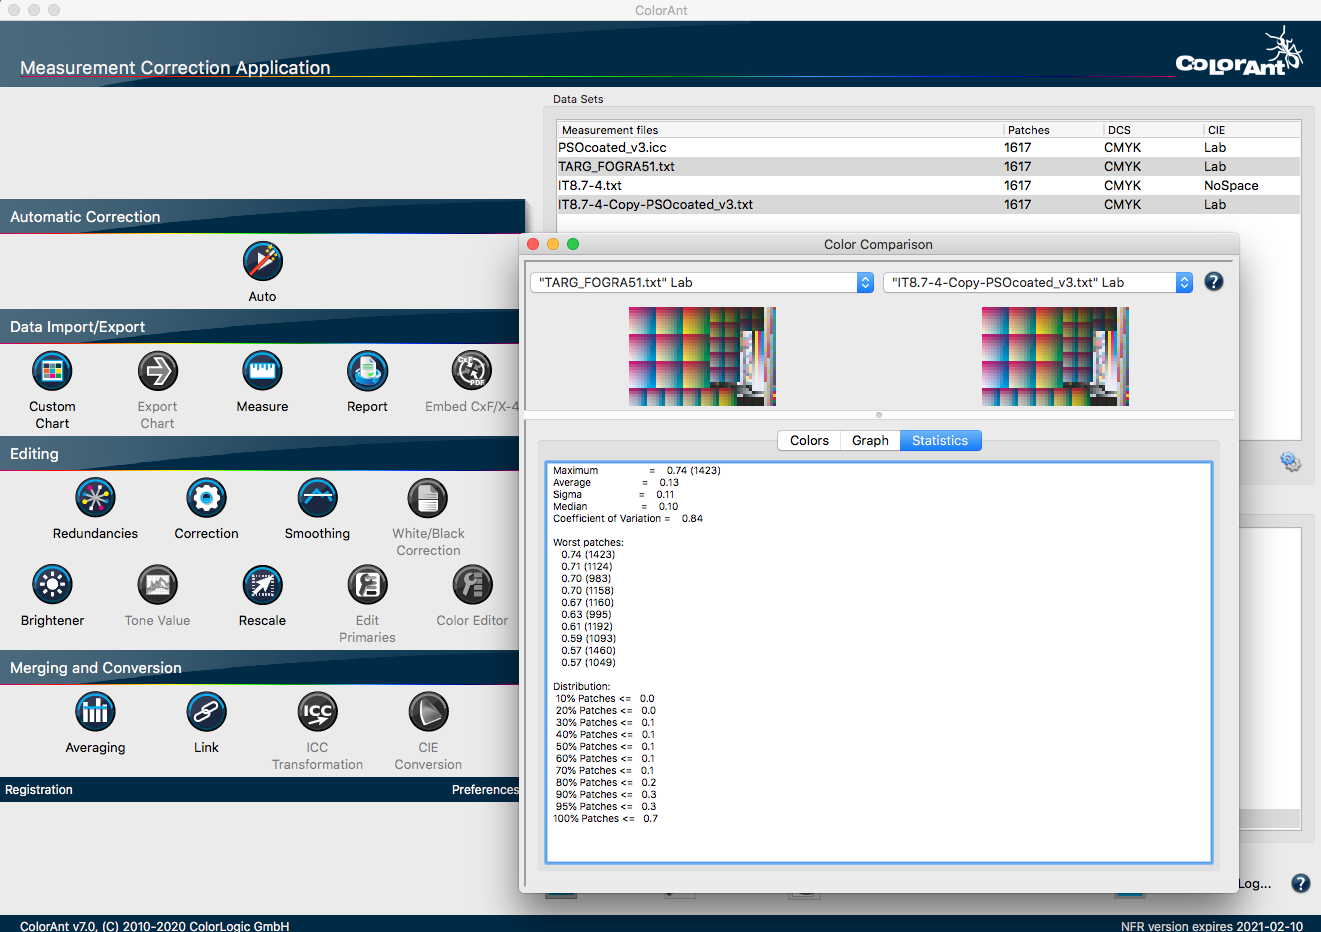Open the IT8.7-4-Copy-PSOcoated_v3.txt Lab comparison dropdown
Viewport: 1321px width, 932px height.
point(1038,283)
